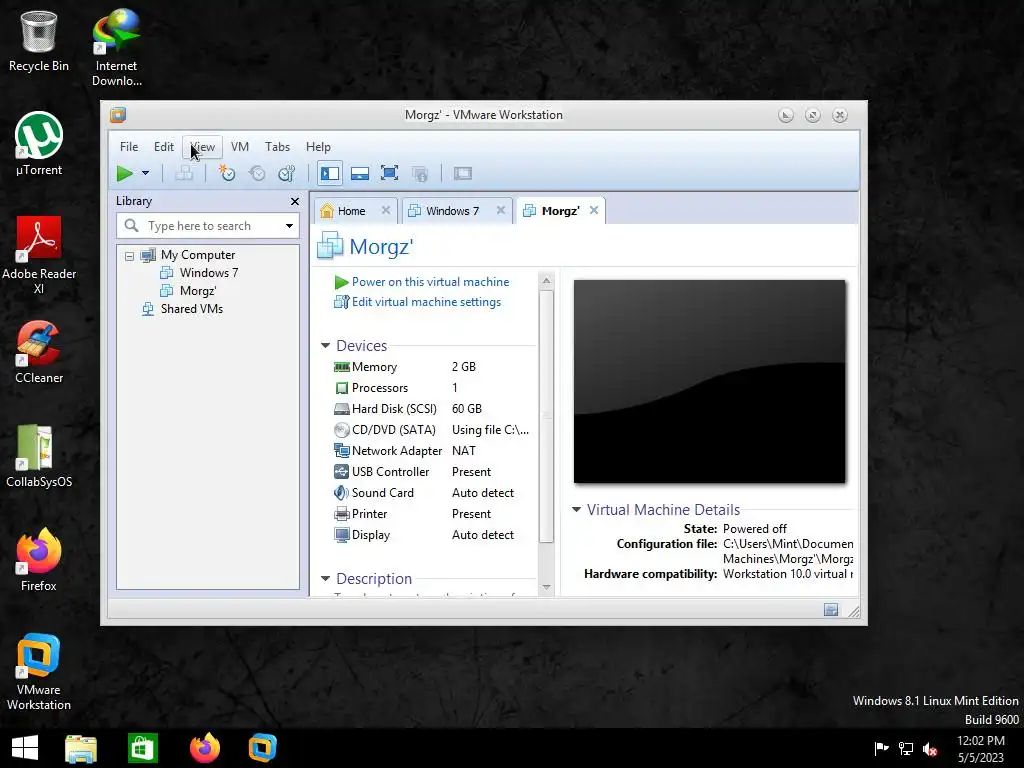The image size is (1024, 768).
Task: Open File Explorer from the taskbar
Action: [81, 748]
